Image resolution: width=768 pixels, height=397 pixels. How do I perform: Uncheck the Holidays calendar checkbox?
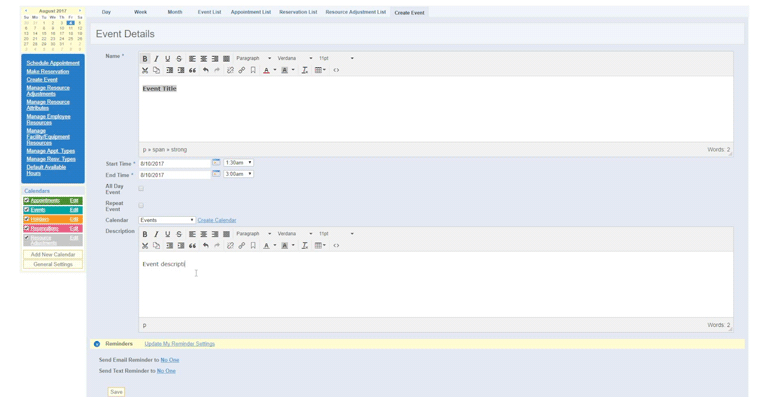27,219
